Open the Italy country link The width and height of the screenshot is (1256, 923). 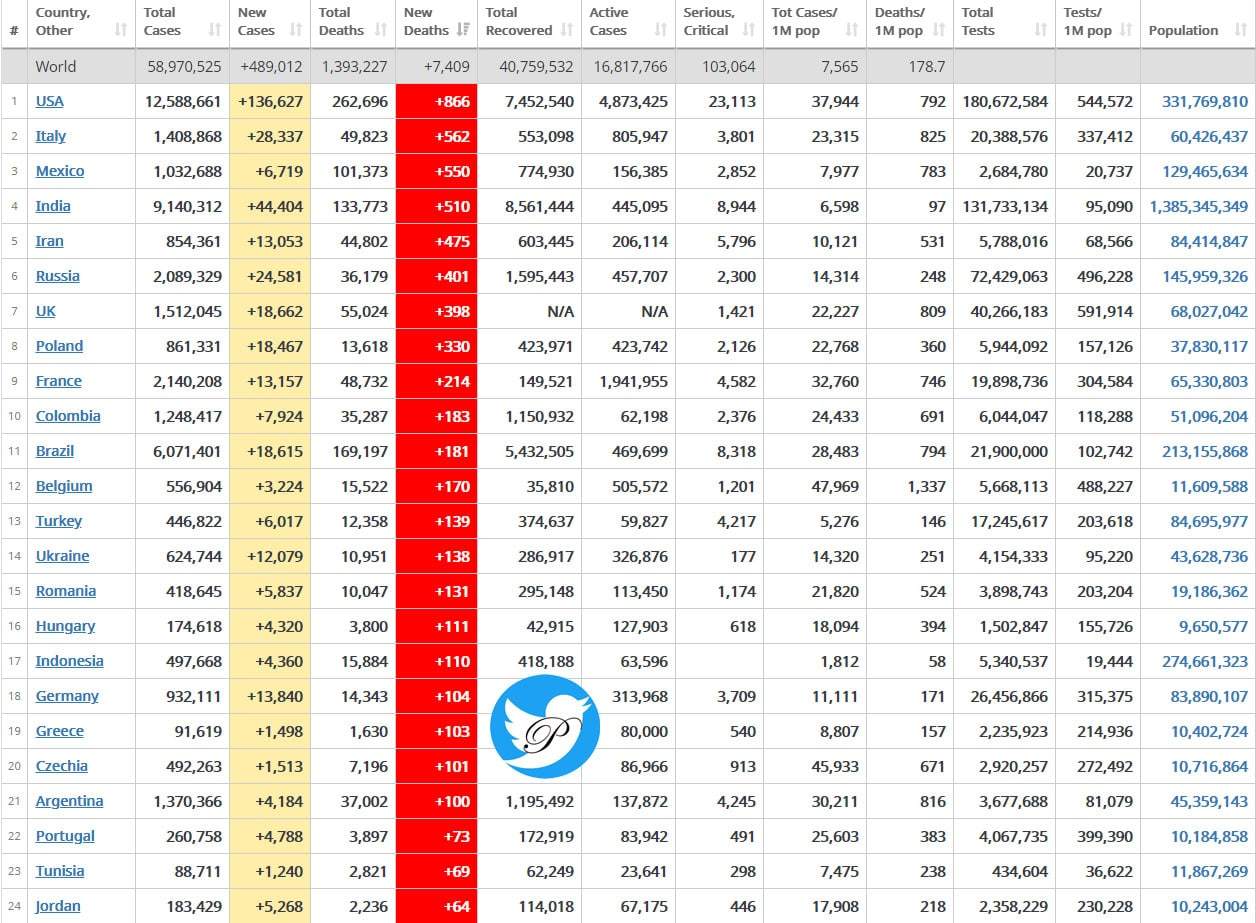tap(51, 136)
